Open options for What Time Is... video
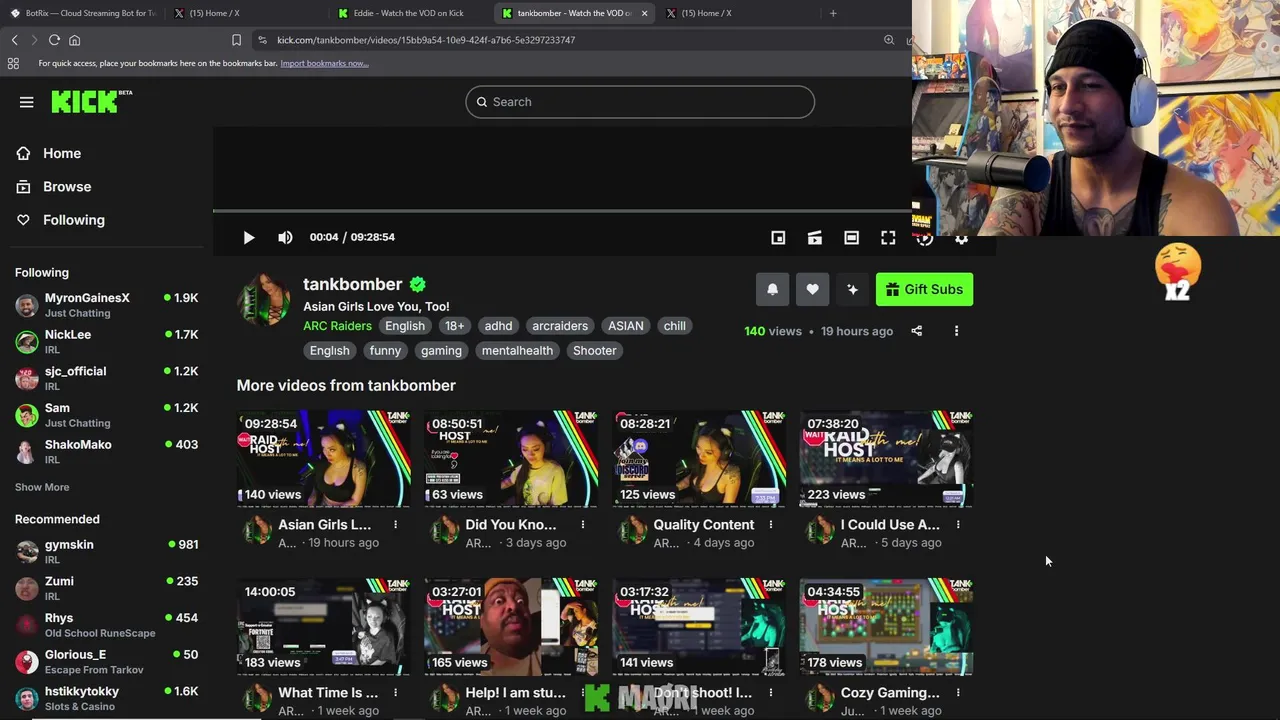Screen dimensions: 1280x720 [395, 692]
